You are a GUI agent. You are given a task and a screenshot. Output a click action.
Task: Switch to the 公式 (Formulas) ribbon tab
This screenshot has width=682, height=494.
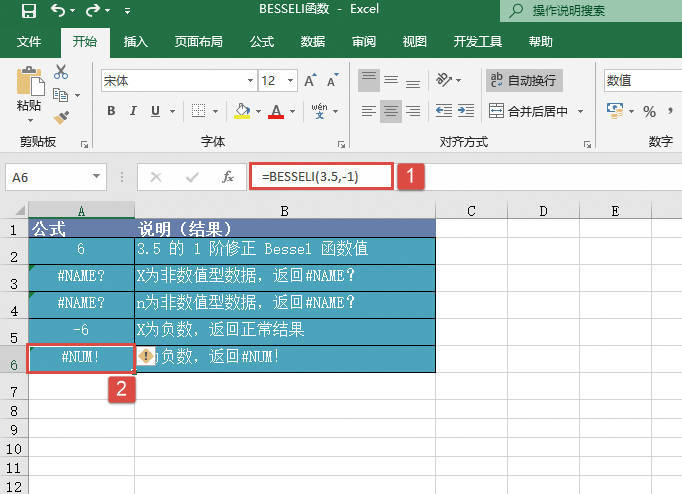point(262,42)
